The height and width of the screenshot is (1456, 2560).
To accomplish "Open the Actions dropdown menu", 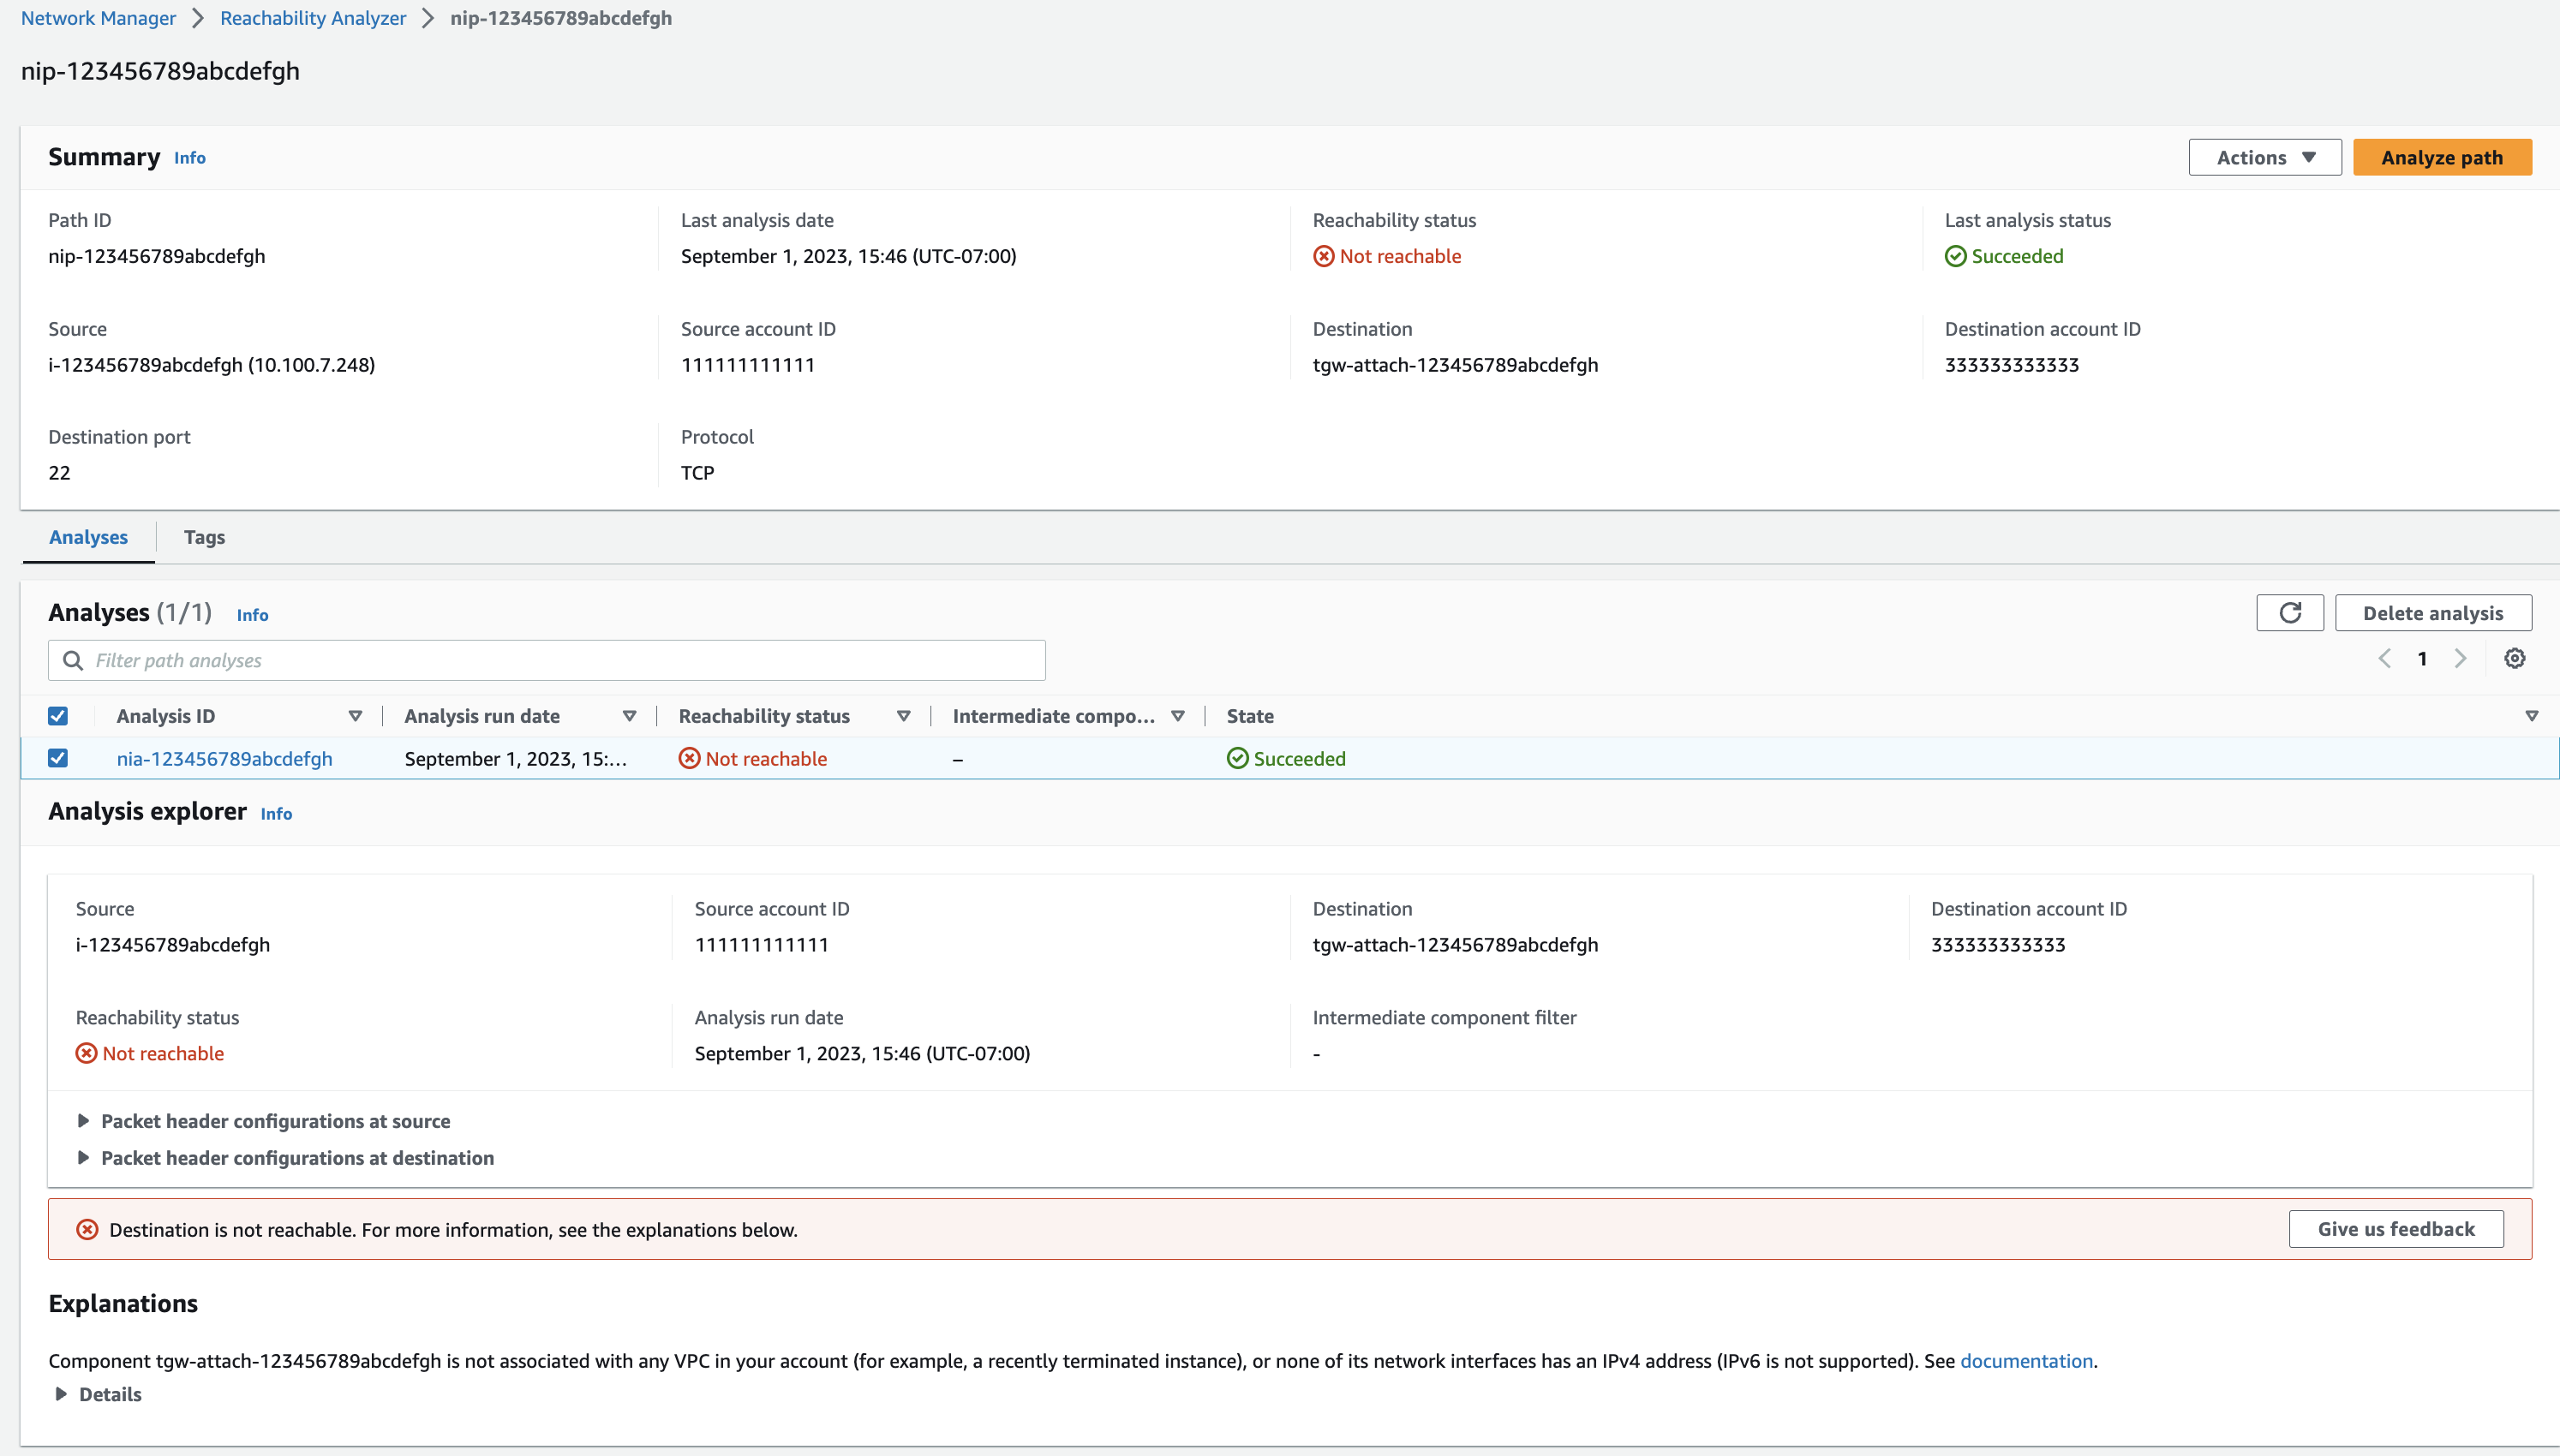I will 2264,157.
